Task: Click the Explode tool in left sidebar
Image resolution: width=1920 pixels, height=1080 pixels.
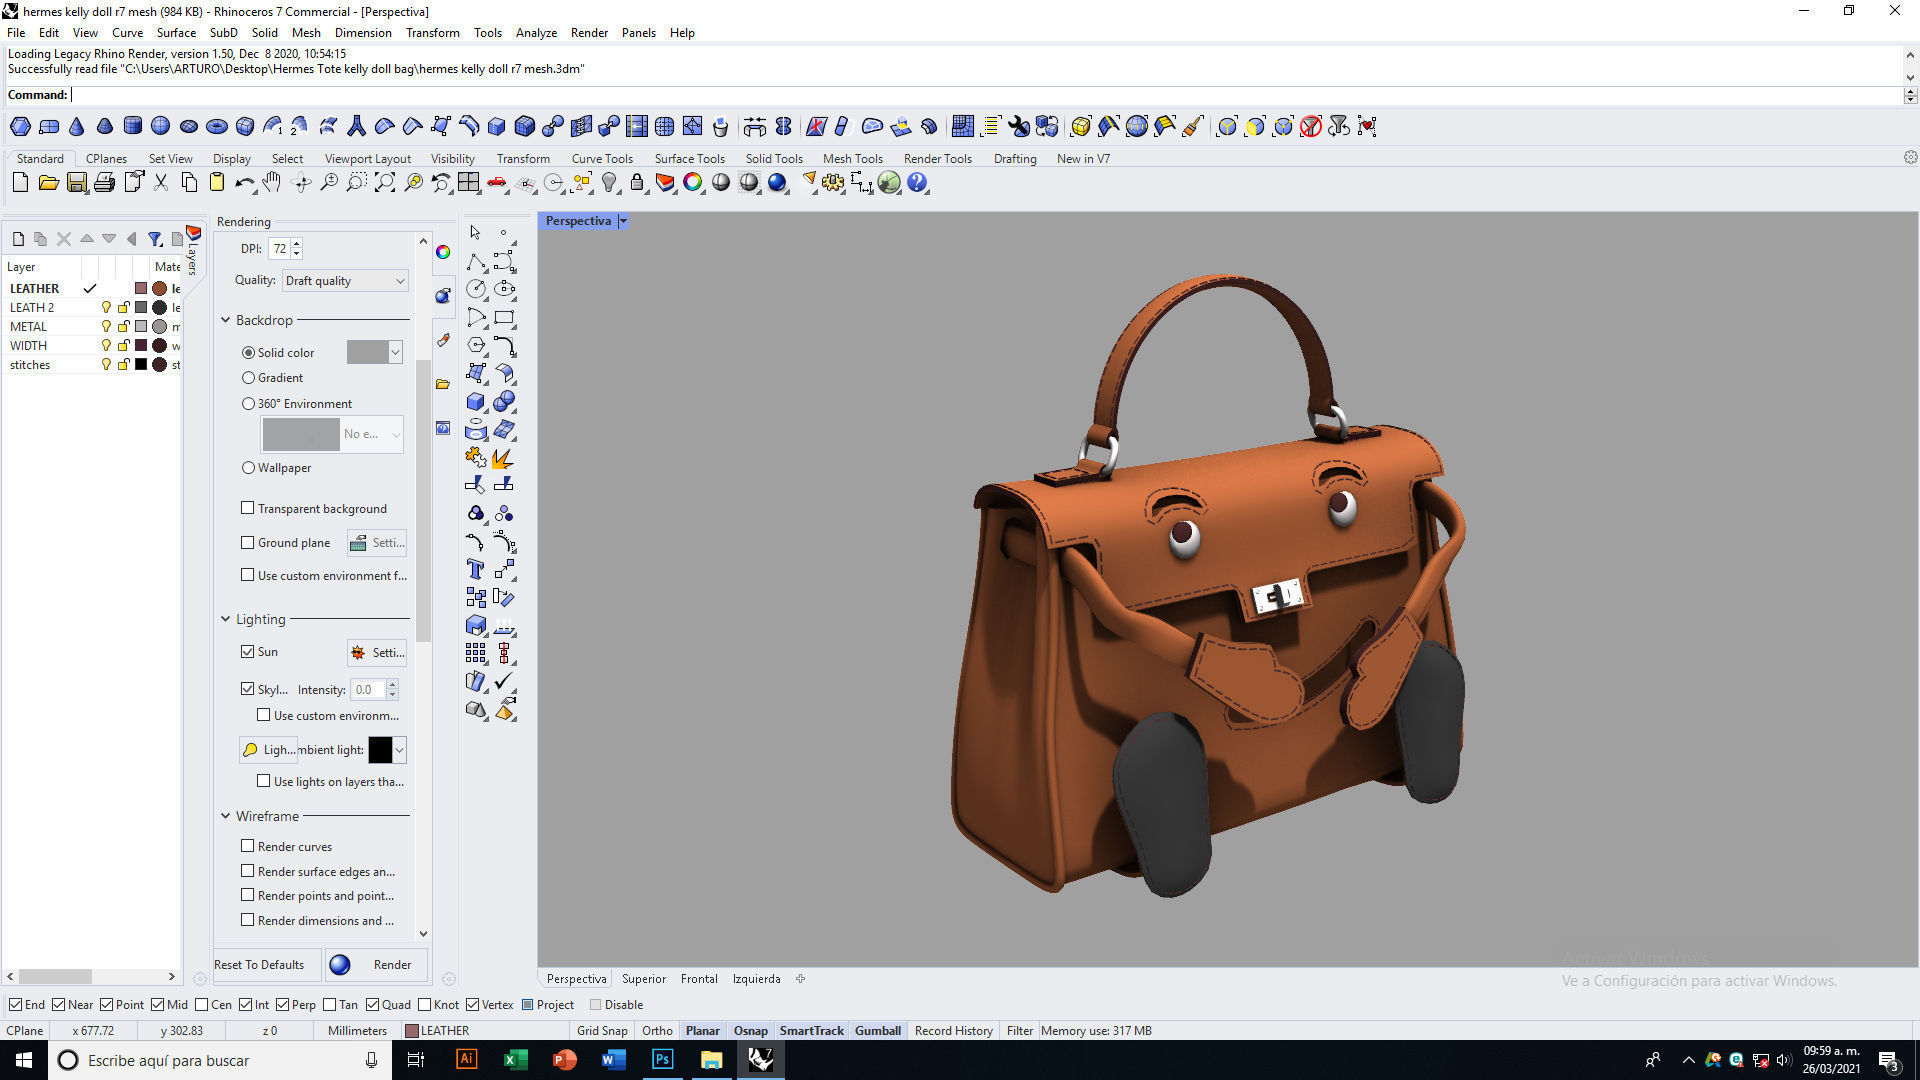Action: click(x=504, y=458)
